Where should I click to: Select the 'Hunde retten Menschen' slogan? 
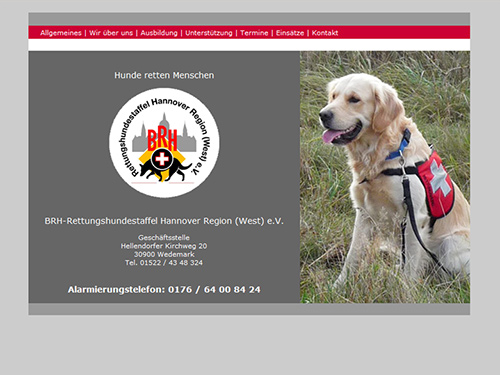[x=164, y=75]
